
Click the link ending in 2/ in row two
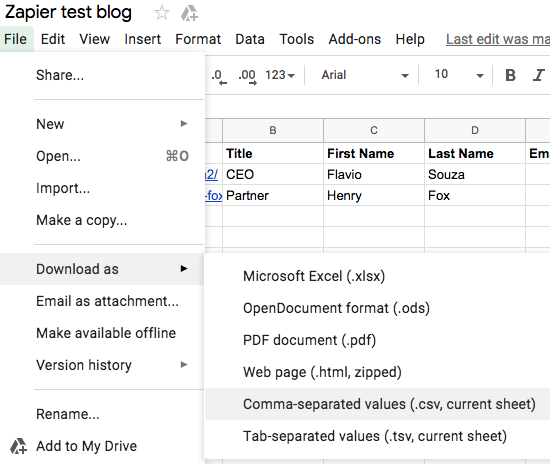point(211,174)
